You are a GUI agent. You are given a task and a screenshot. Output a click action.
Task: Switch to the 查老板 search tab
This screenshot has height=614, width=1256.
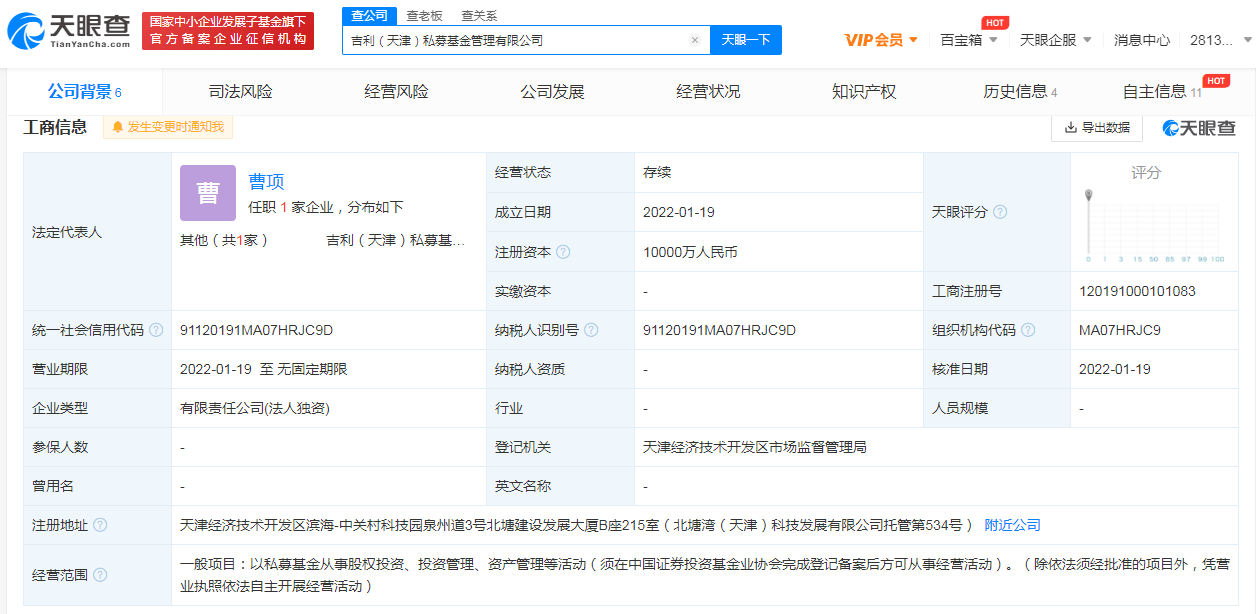(x=424, y=15)
